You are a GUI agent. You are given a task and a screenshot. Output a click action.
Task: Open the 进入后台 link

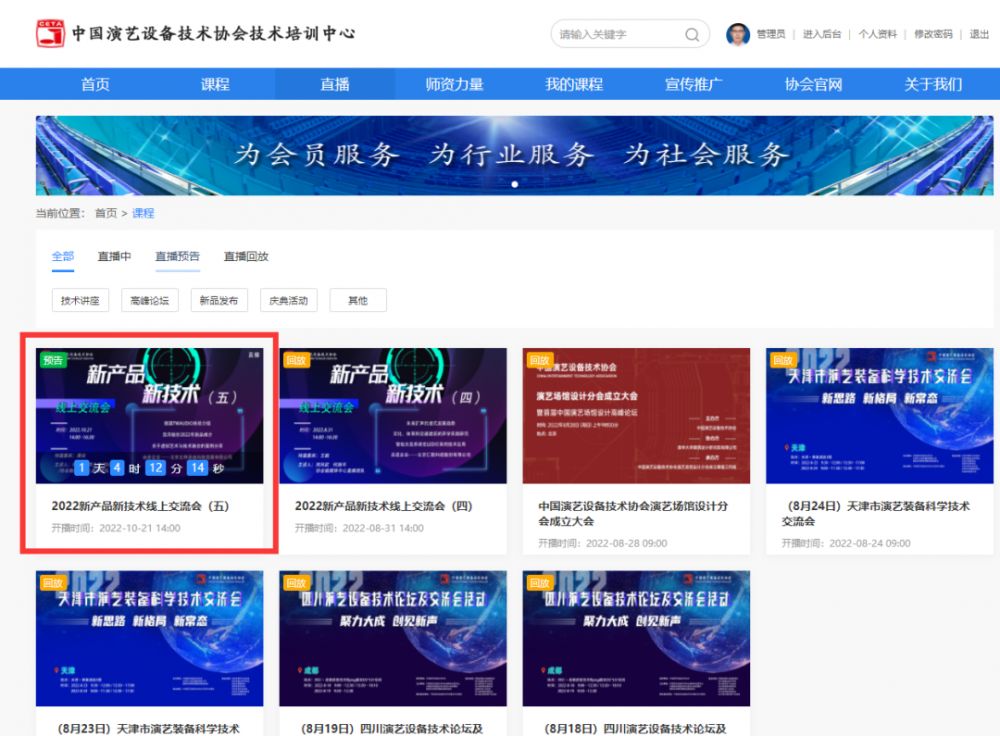[x=821, y=34]
